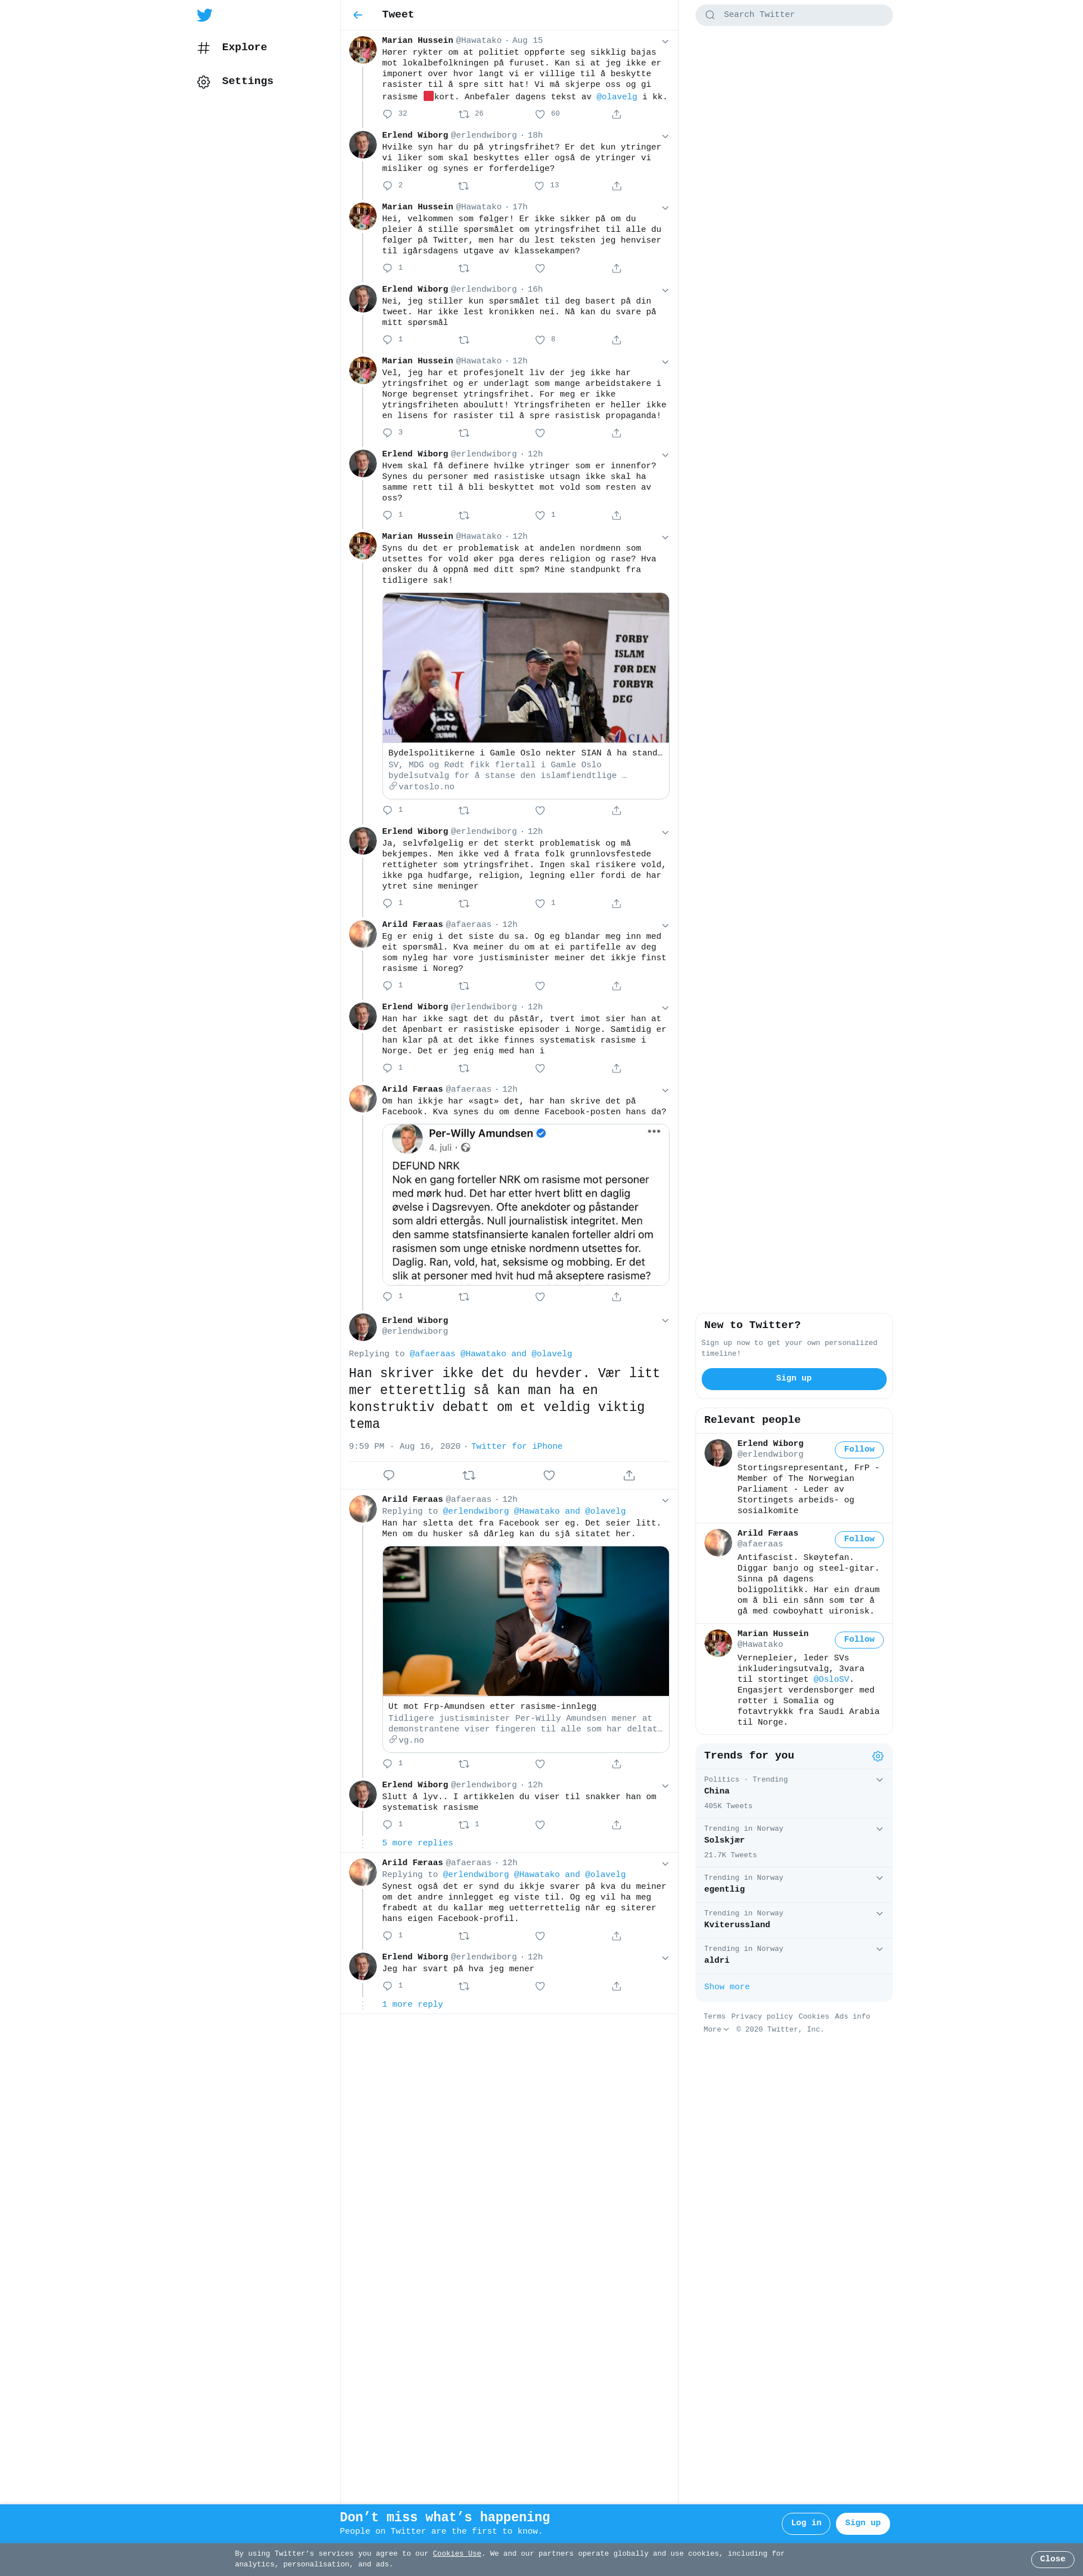The width and height of the screenshot is (1083, 2576).
Task: Like Marian Hussein's Aug 15 tweet
Action: (540, 114)
